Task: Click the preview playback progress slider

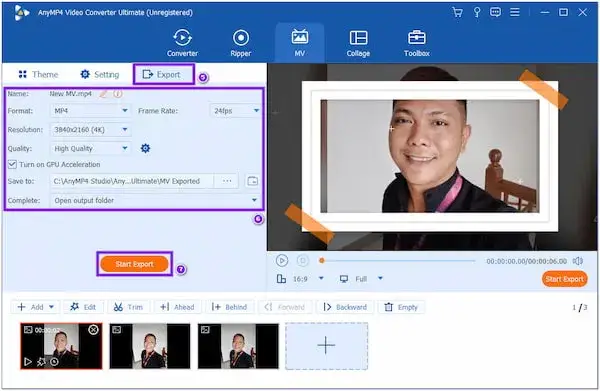Action: (398, 261)
